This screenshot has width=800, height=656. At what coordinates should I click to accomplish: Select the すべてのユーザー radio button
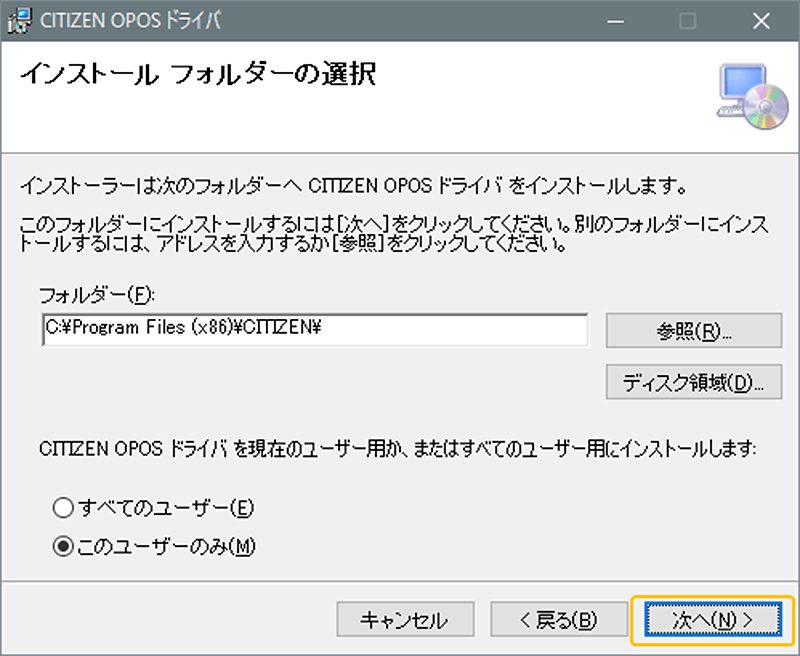(64, 508)
